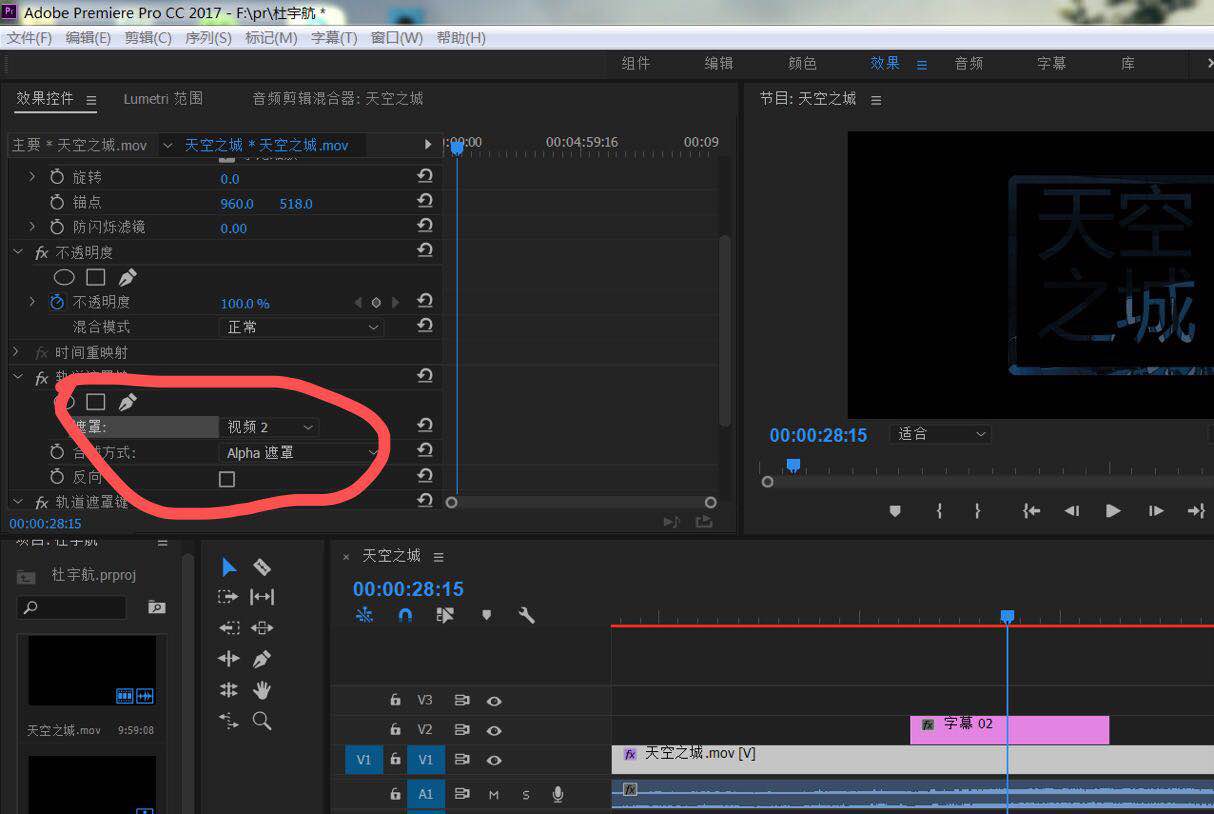The width and height of the screenshot is (1214, 814).
Task: Open the 适合 zoom level dropdown
Action: [938, 433]
